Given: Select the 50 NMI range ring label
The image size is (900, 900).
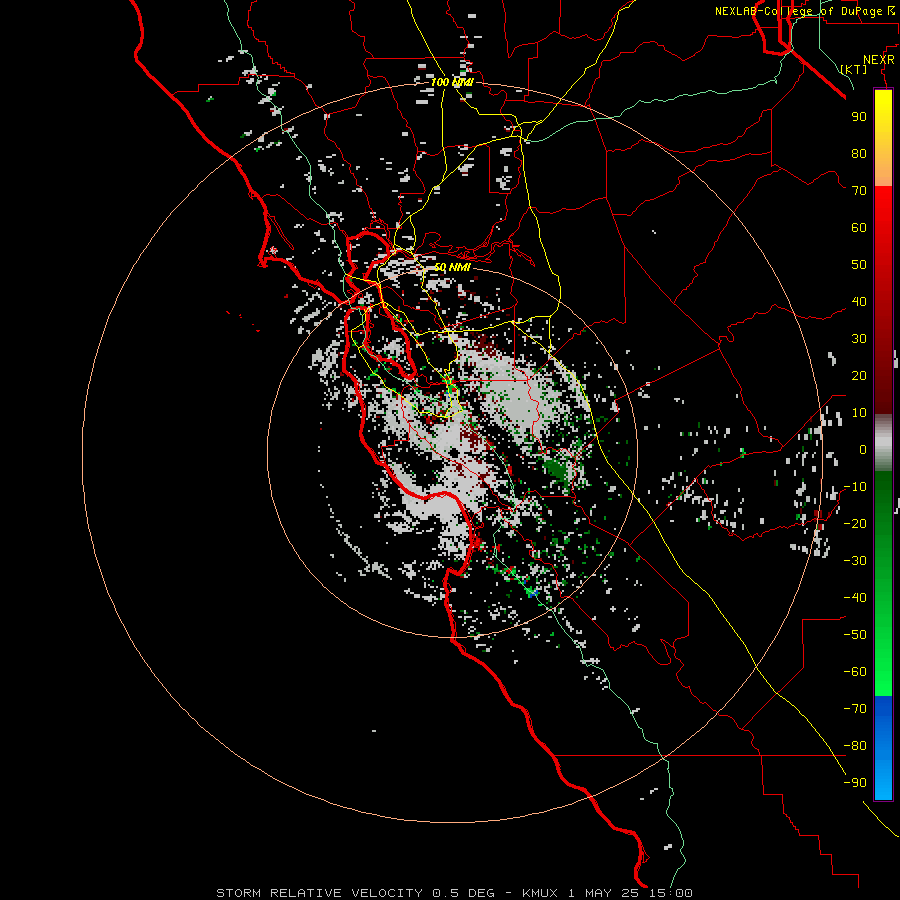Looking at the screenshot, I should (452, 267).
